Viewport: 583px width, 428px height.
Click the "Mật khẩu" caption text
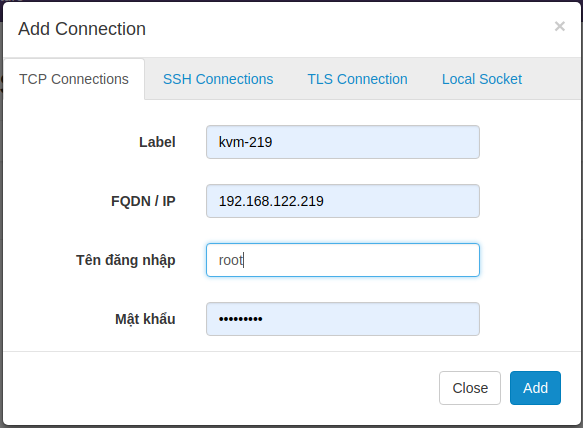pyautogui.click(x=145, y=319)
